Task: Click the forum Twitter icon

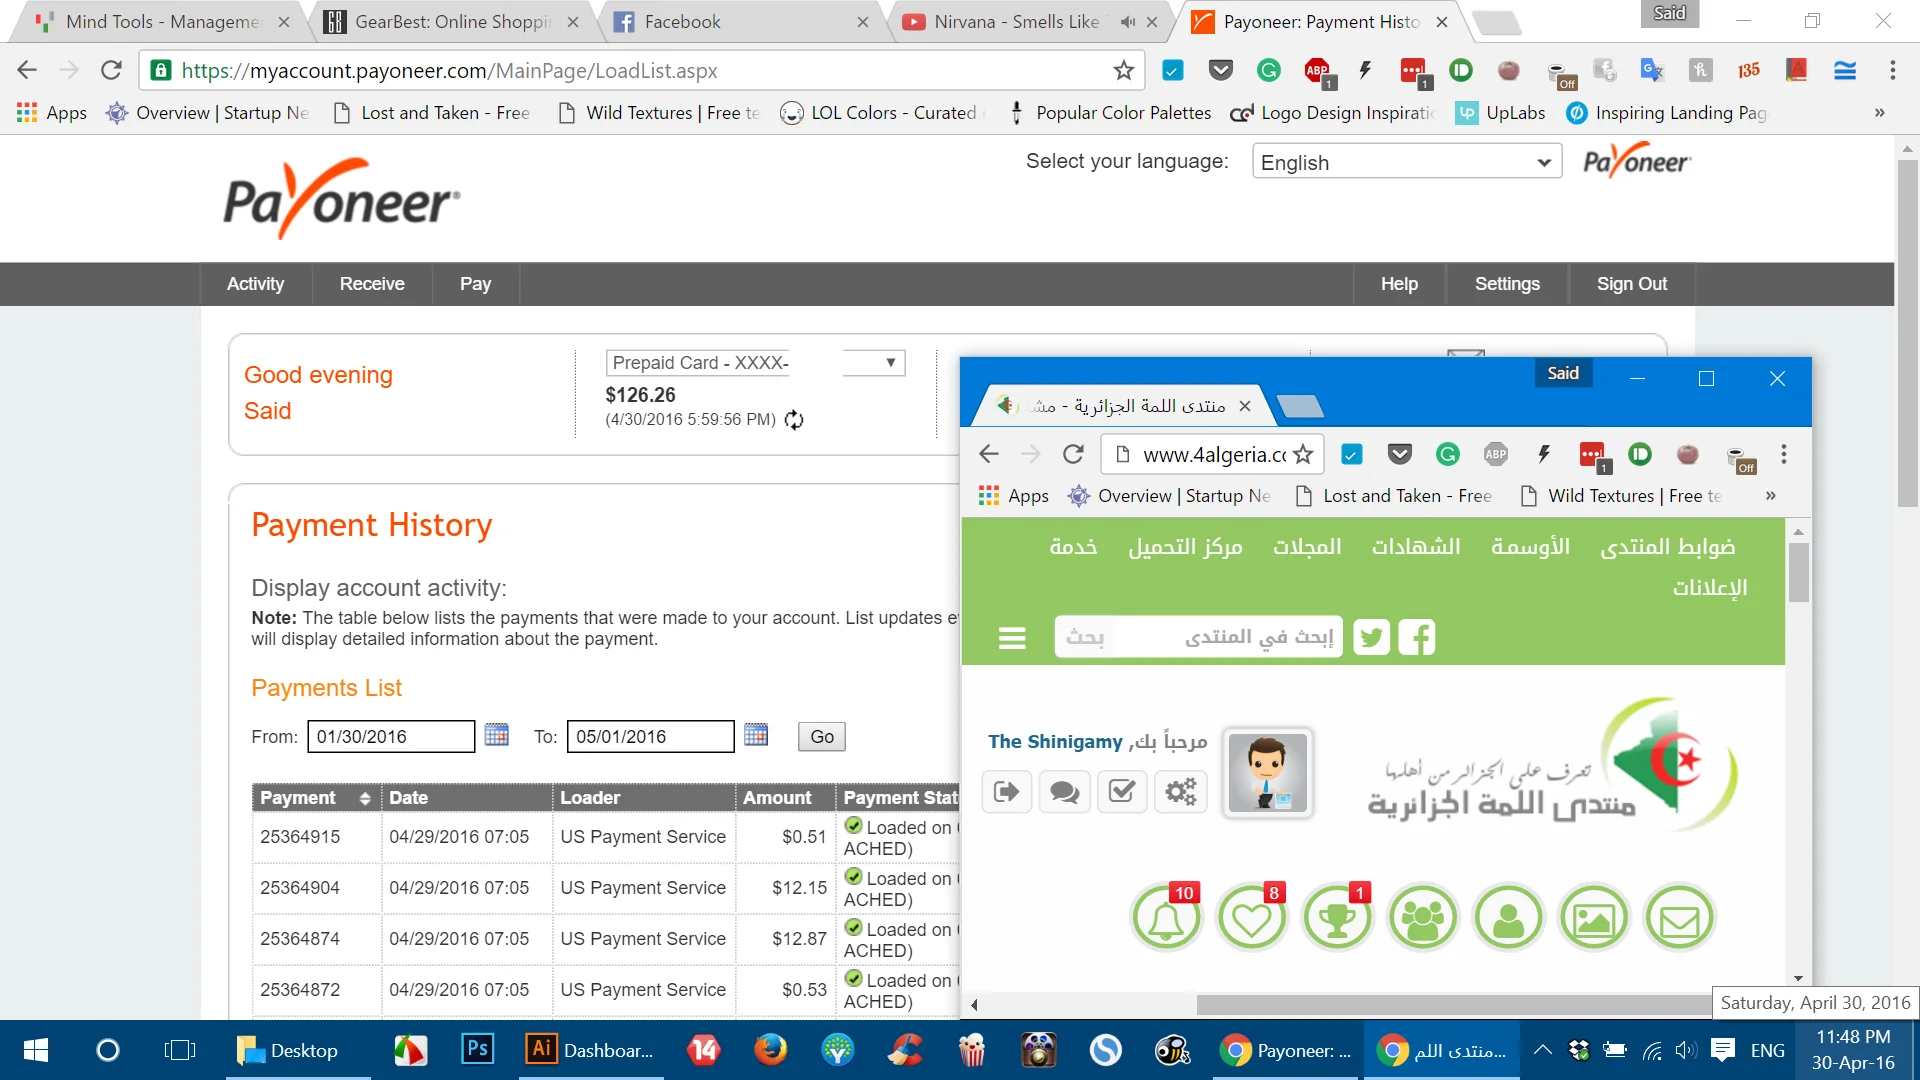Action: point(1372,637)
